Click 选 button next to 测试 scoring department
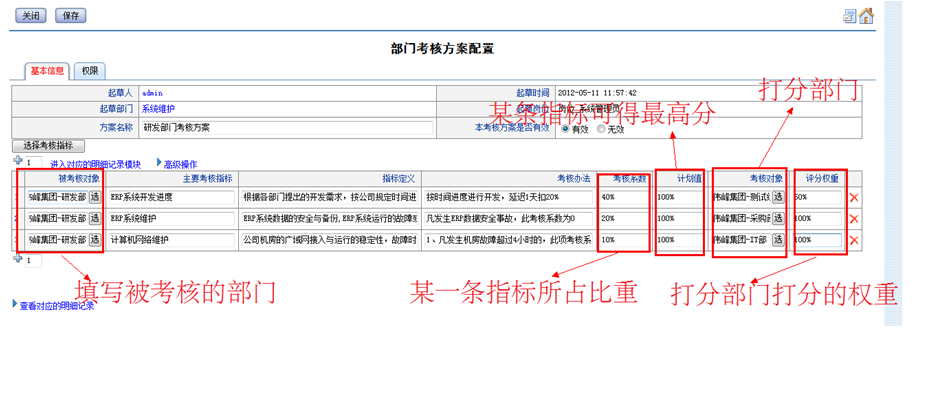This screenshot has width=928, height=393. click(778, 197)
